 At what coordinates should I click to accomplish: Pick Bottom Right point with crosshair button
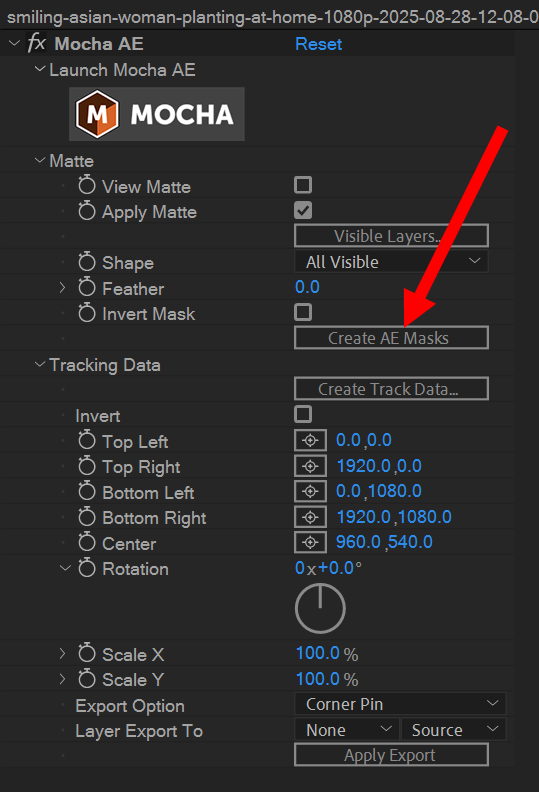310,517
